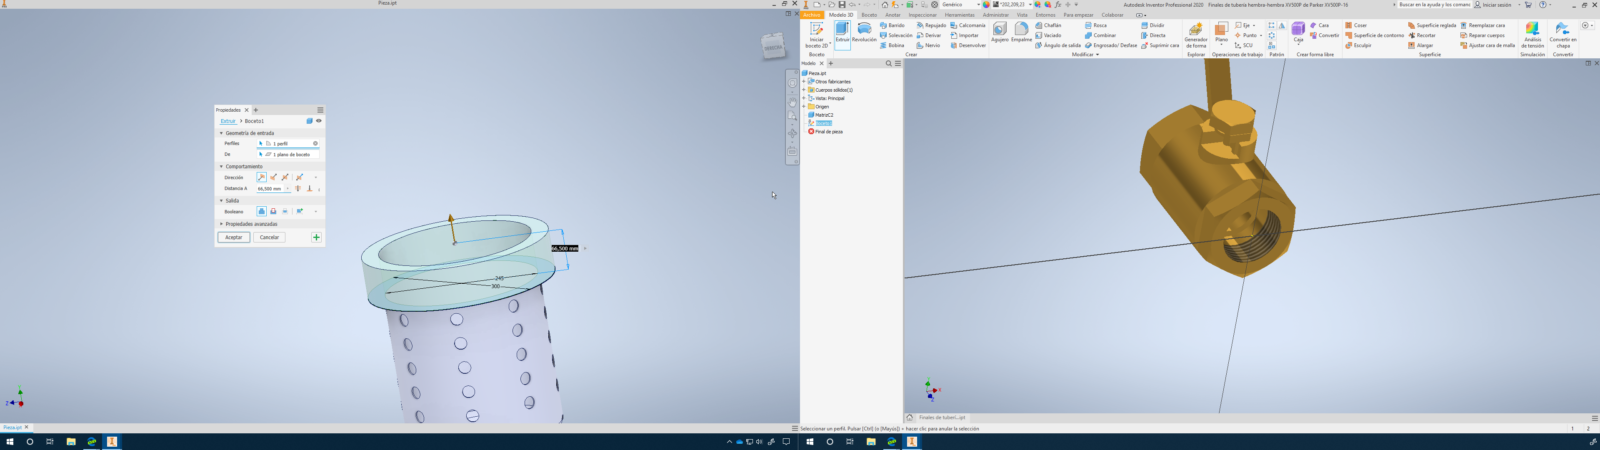Screen dimensions: 1600x450
Task: Open the Genérico material dropdown
Action: pyautogui.click(x=958, y=5)
